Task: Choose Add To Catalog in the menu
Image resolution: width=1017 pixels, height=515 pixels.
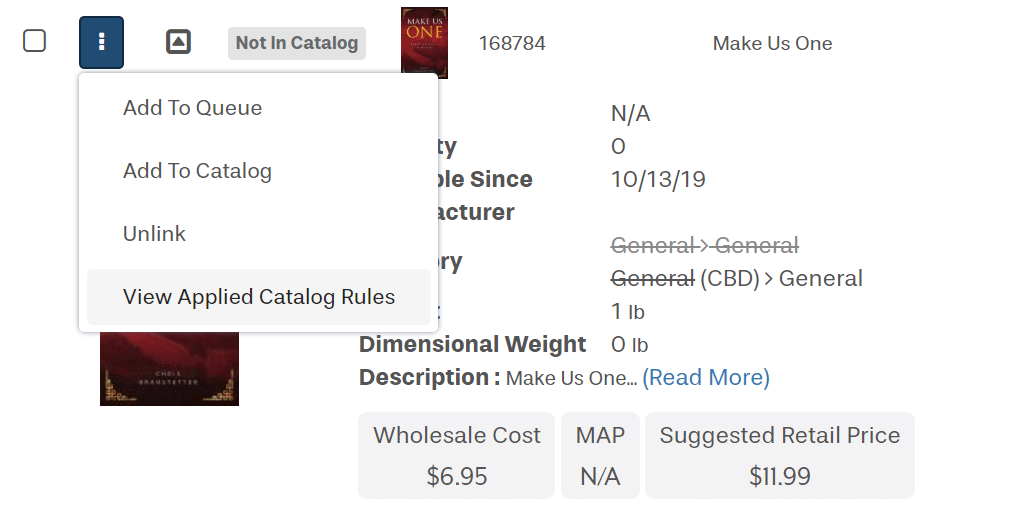Action: click(x=197, y=171)
